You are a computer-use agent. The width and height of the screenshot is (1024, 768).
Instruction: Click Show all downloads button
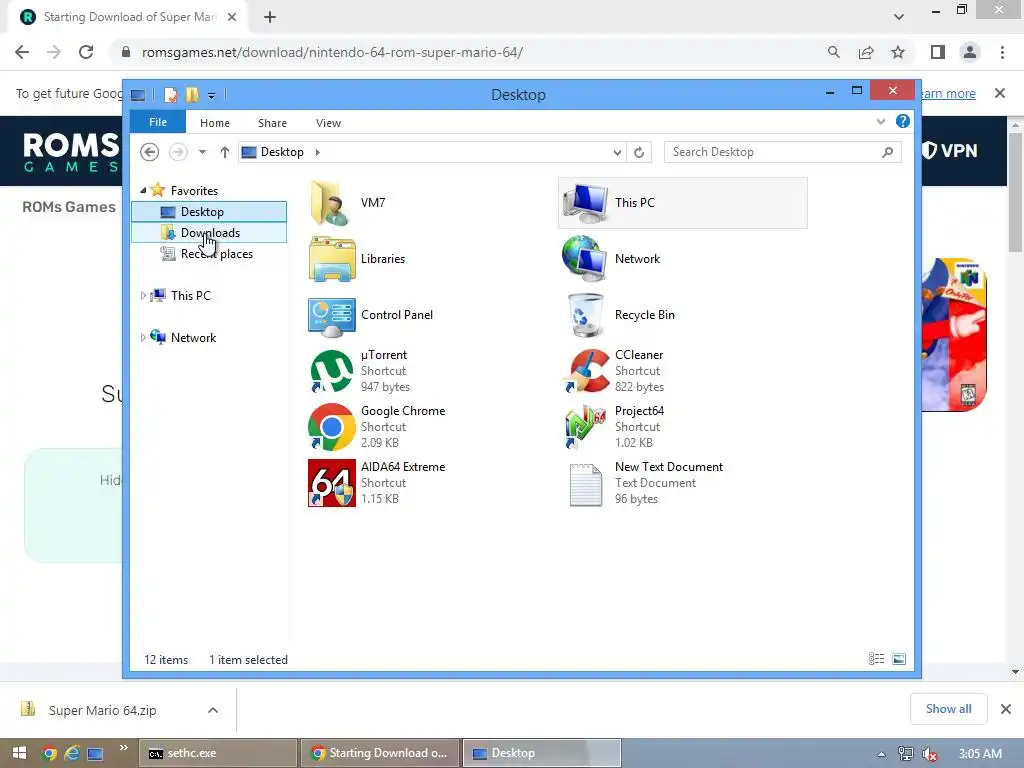pyautogui.click(x=948, y=709)
